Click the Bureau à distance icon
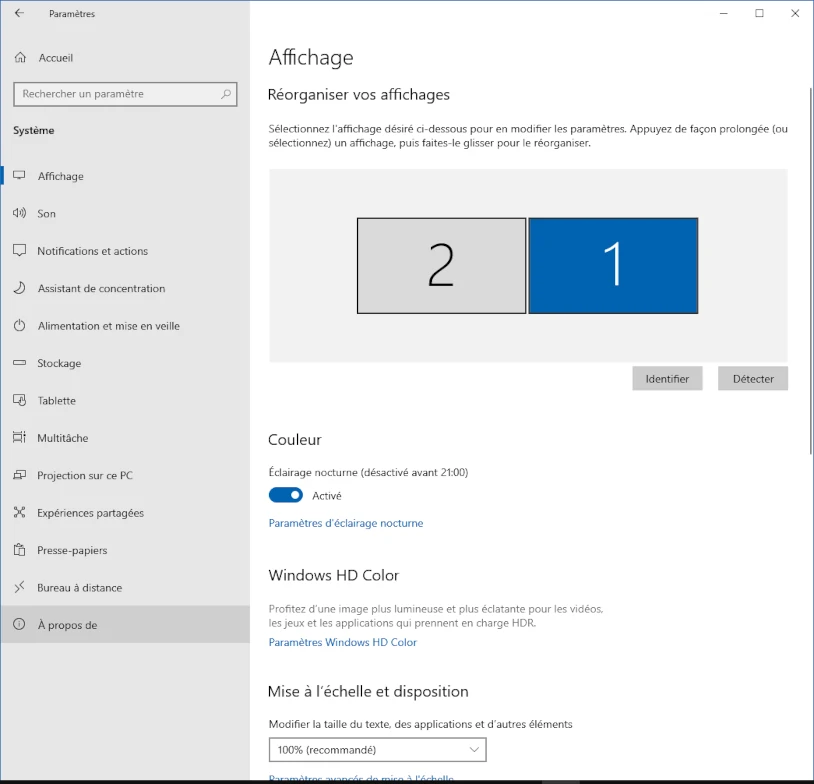814x784 pixels. 21,587
